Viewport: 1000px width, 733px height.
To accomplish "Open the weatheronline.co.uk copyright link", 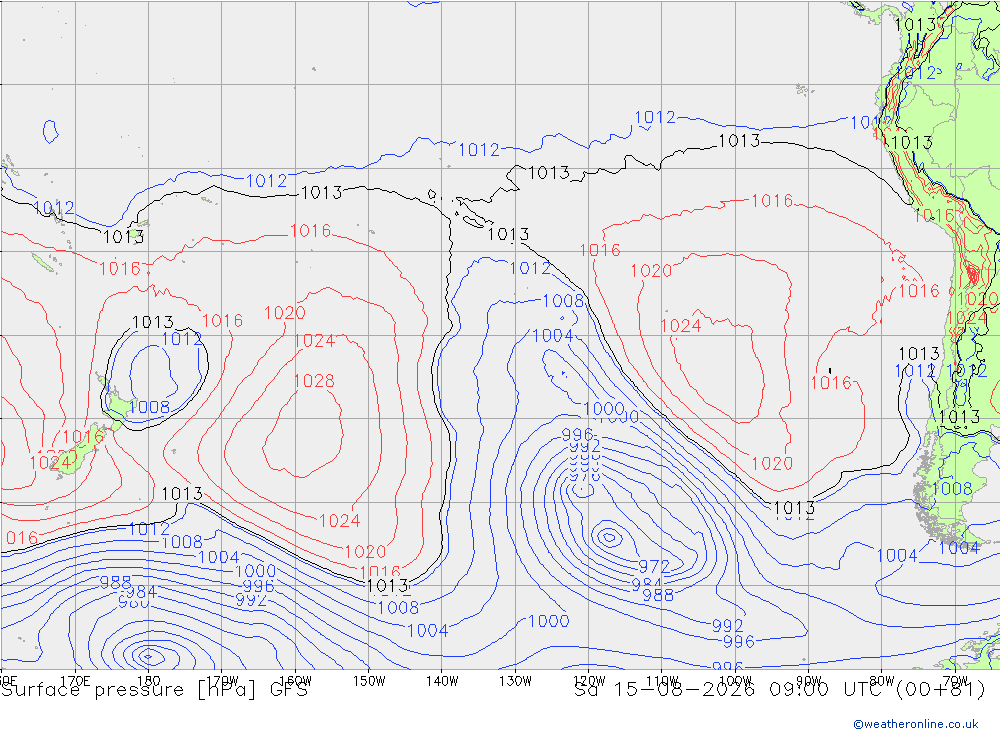I will point(915,724).
